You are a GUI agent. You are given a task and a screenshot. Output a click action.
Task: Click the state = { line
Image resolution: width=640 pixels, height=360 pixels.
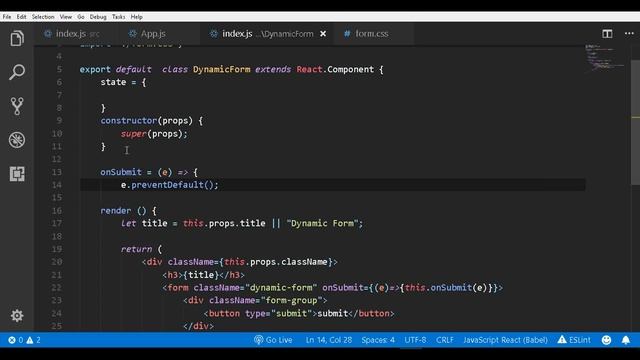[x=123, y=82]
